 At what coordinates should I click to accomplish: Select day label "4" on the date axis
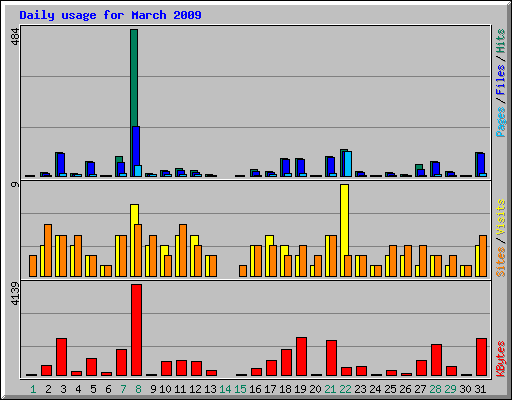tap(78, 389)
